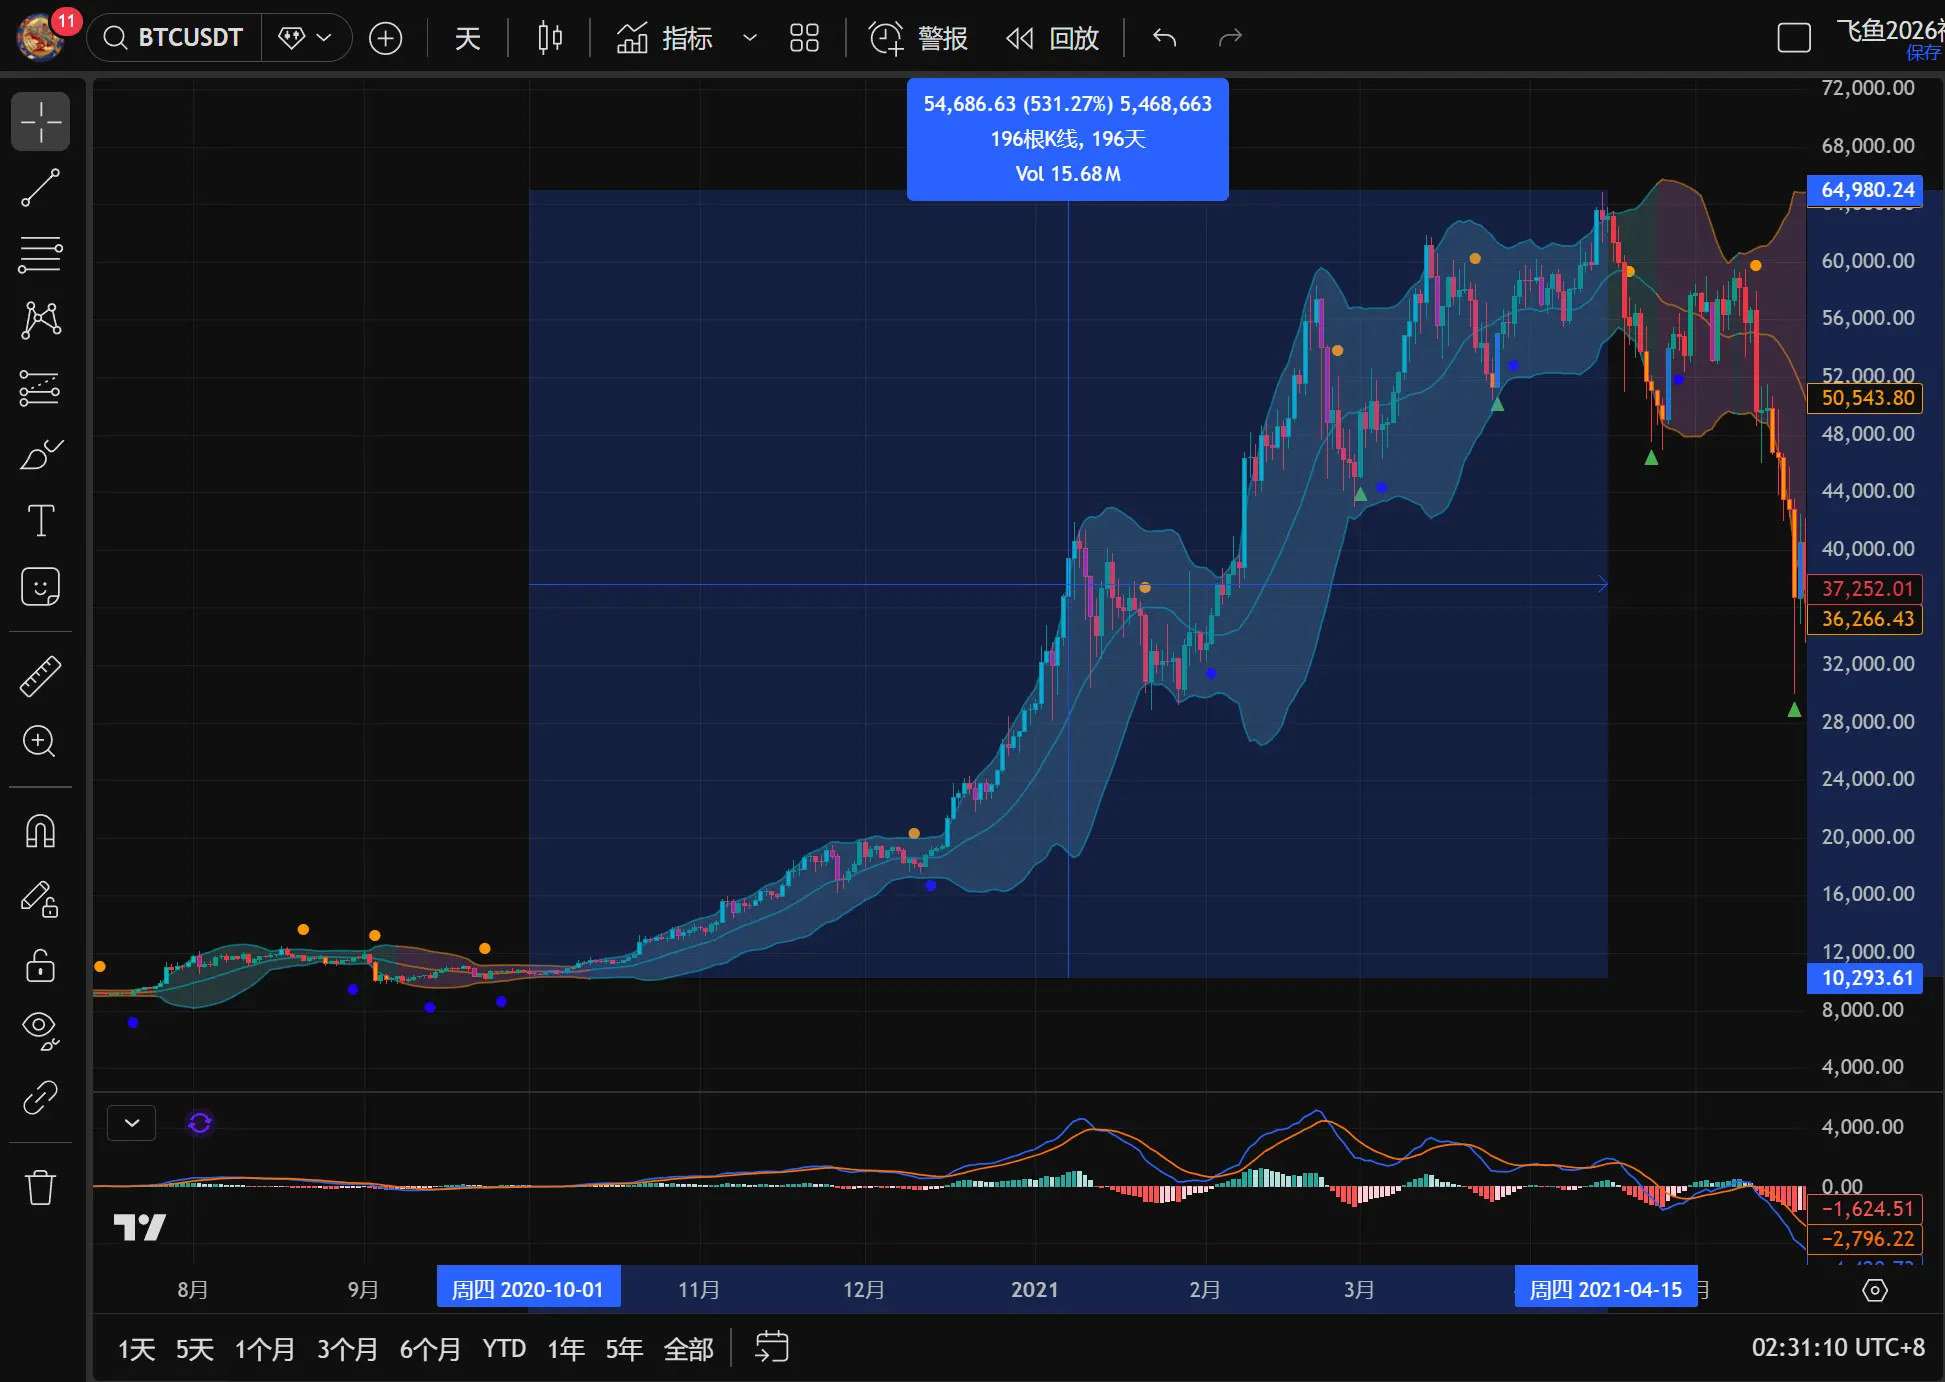The width and height of the screenshot is (1945, 1382).
Task: Open the Fibonacci retracement tool
Action: [41, 254]
